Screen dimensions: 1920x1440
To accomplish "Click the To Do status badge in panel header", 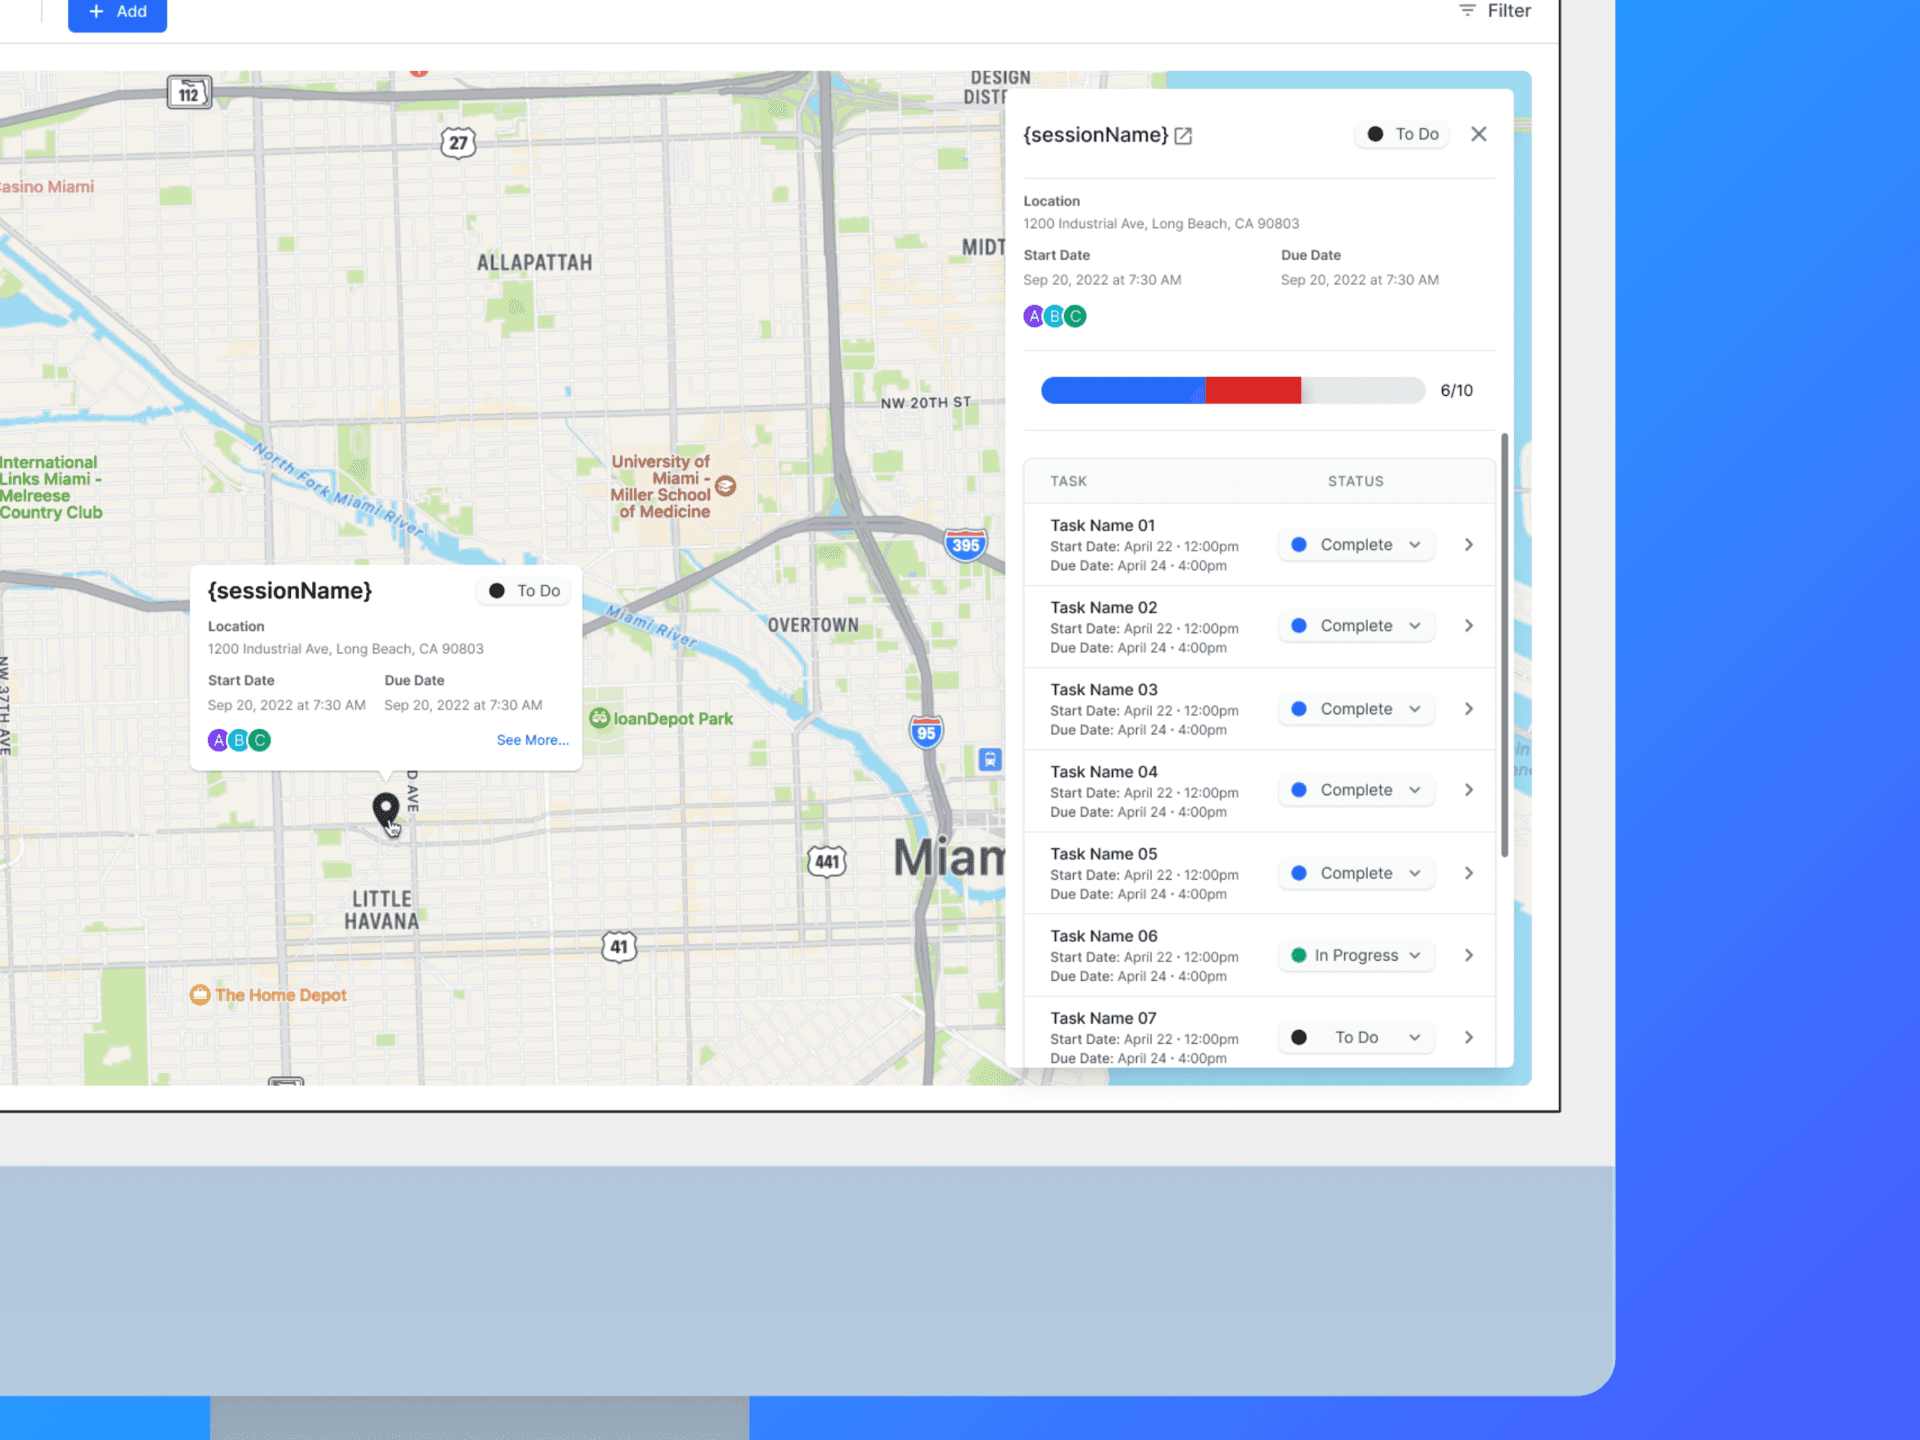I will [1402, 134].
